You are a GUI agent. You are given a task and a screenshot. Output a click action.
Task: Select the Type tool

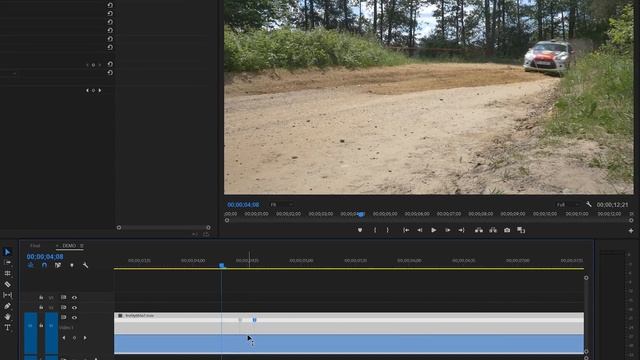point(7,327)
